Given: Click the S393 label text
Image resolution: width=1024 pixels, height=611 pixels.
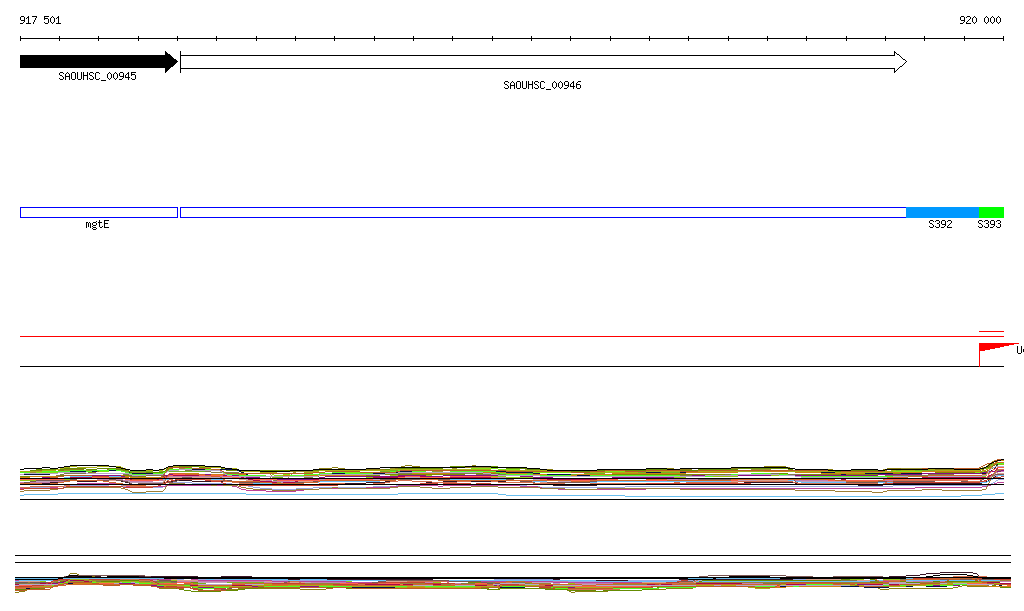Looking at the screenshot, I should [989, 225].
